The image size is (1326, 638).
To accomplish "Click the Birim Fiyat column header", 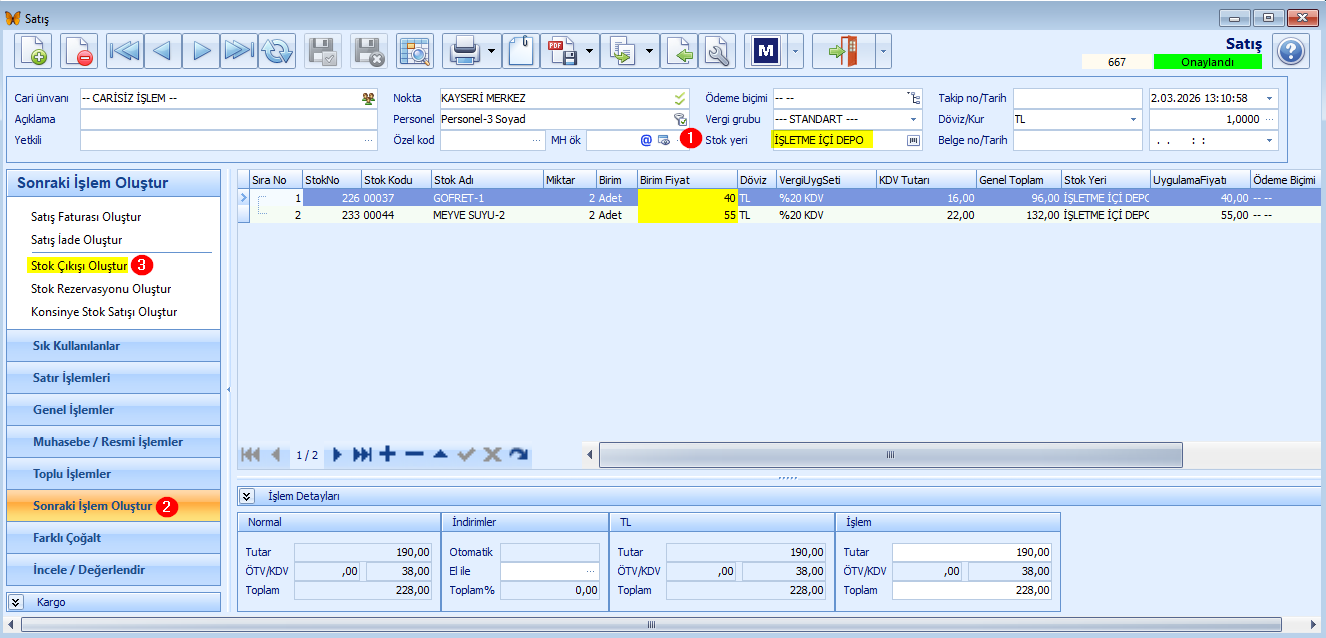I will (688, 180).
